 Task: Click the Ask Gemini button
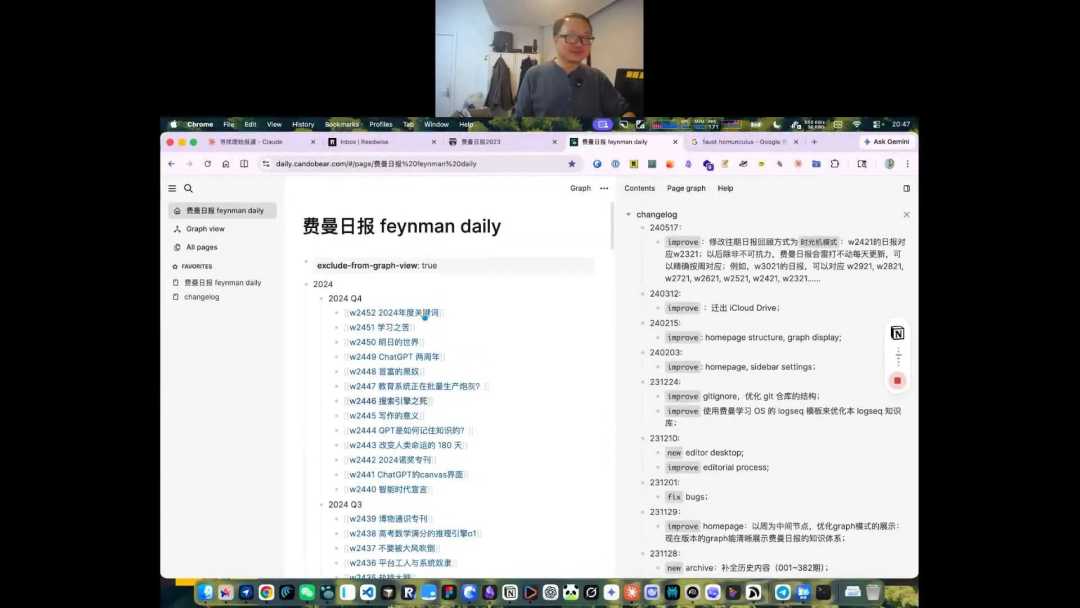886,142
